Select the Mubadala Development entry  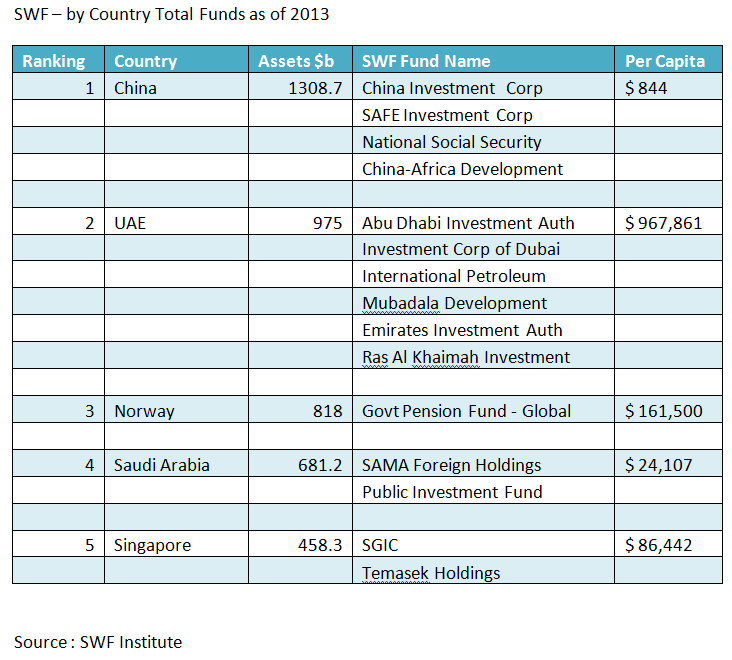pyautogui.click(x=454, y=303)
